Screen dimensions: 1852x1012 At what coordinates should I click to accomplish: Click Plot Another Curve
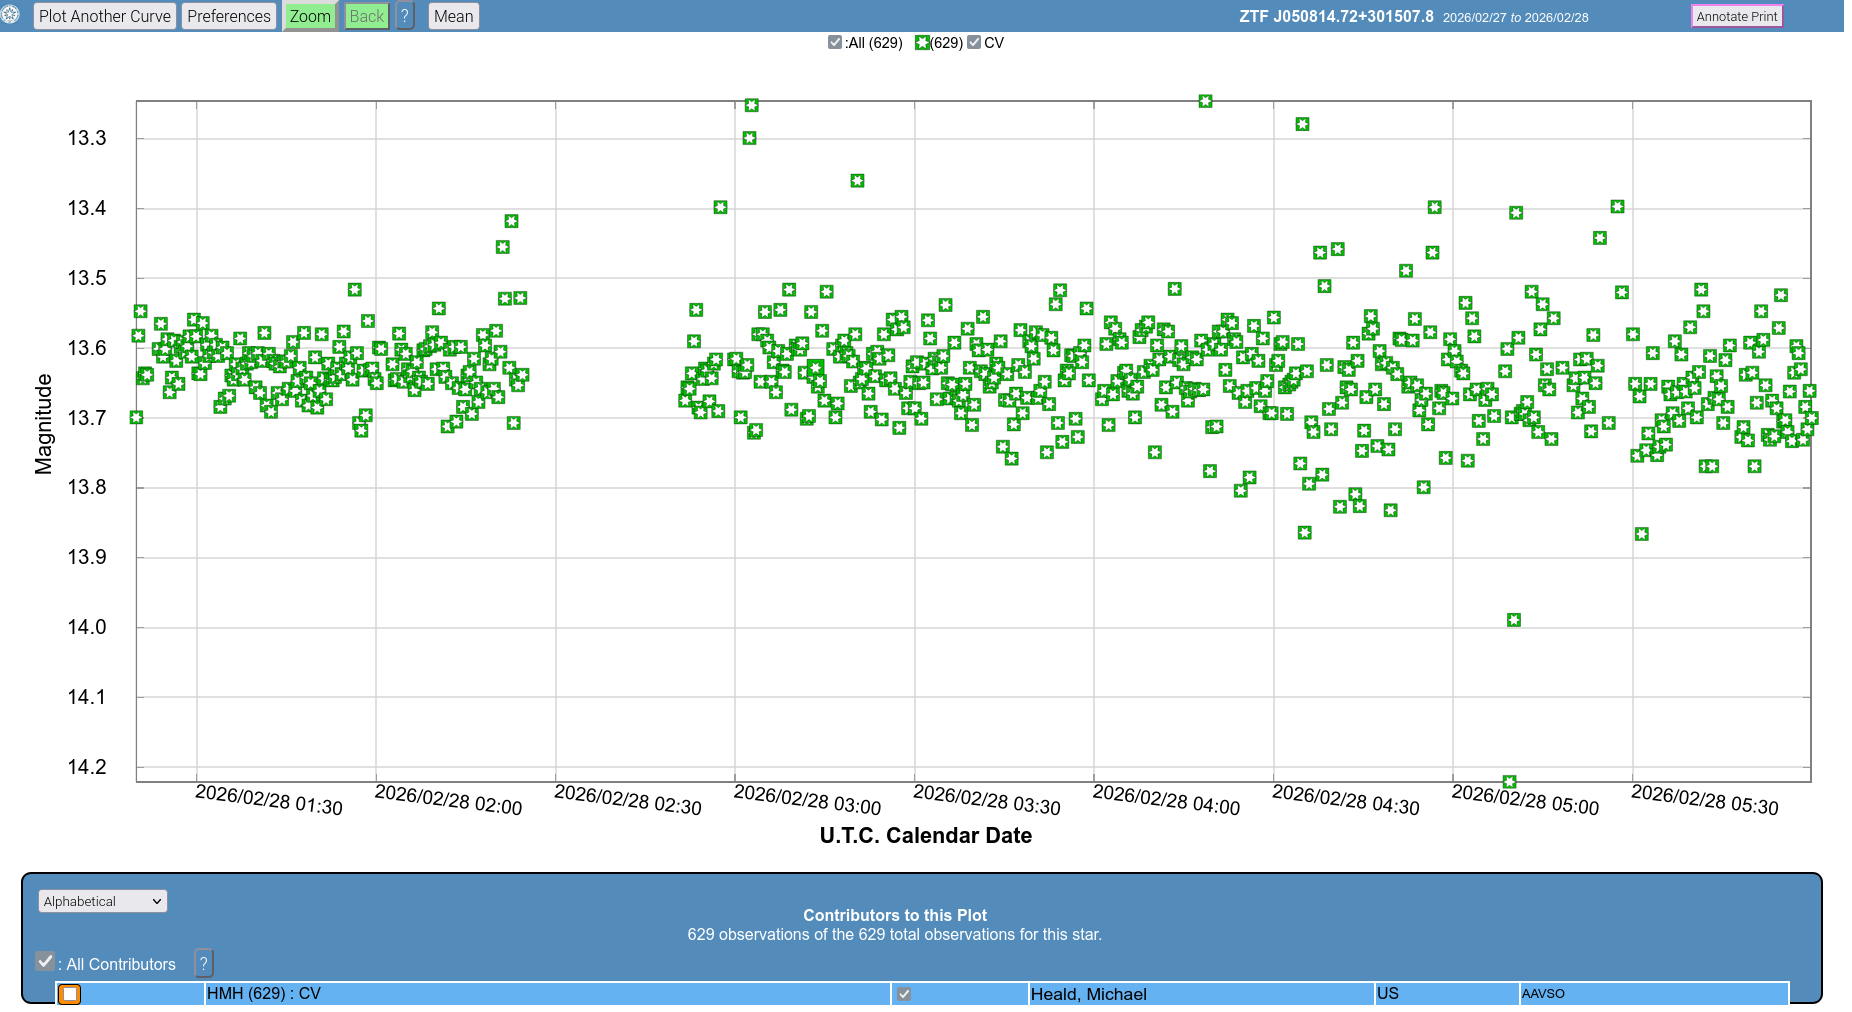[105, 16]
